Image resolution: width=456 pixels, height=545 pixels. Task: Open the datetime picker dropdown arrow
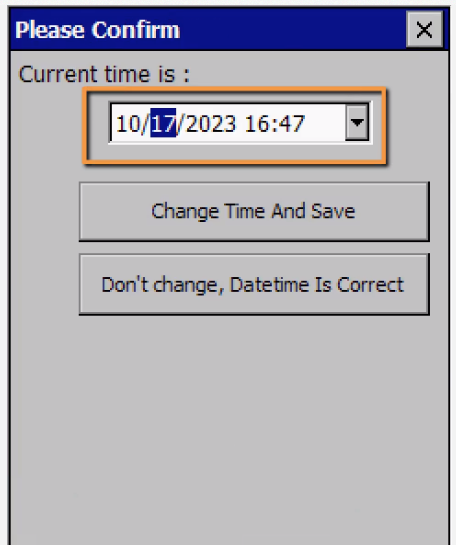tap(357, 122)
